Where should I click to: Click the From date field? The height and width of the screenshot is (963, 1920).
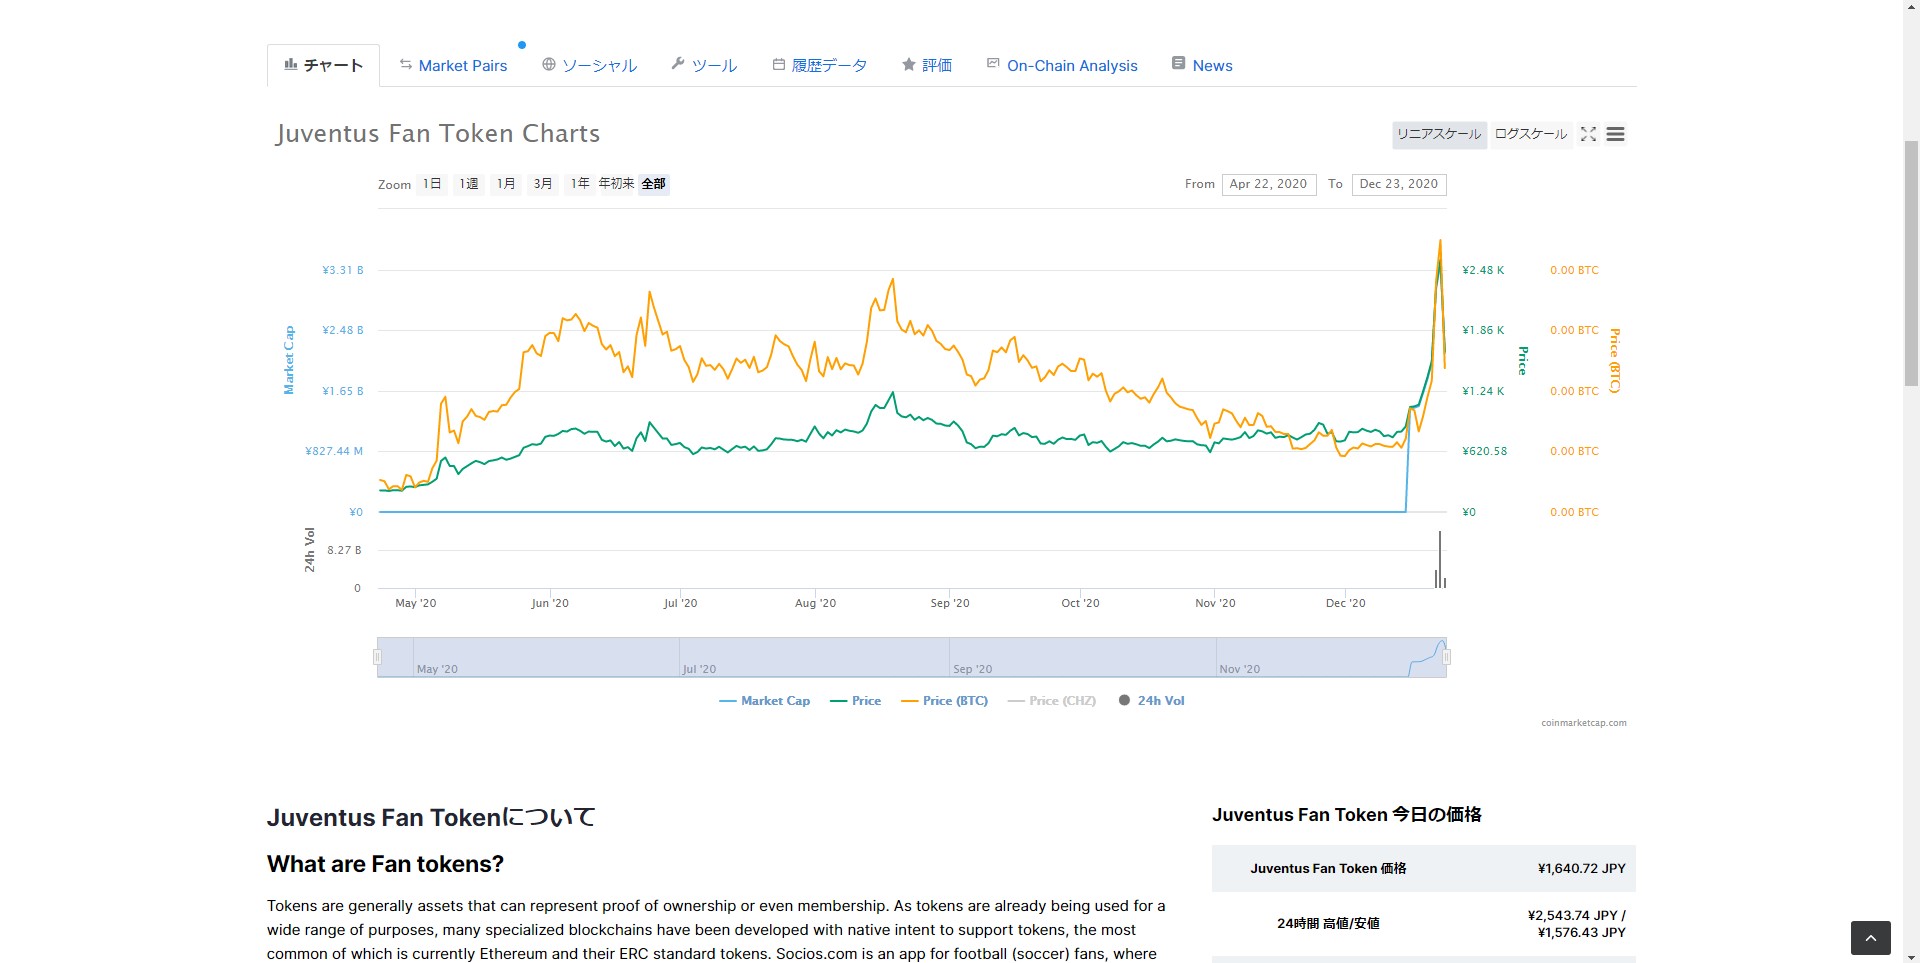[x=1267, y=184]
